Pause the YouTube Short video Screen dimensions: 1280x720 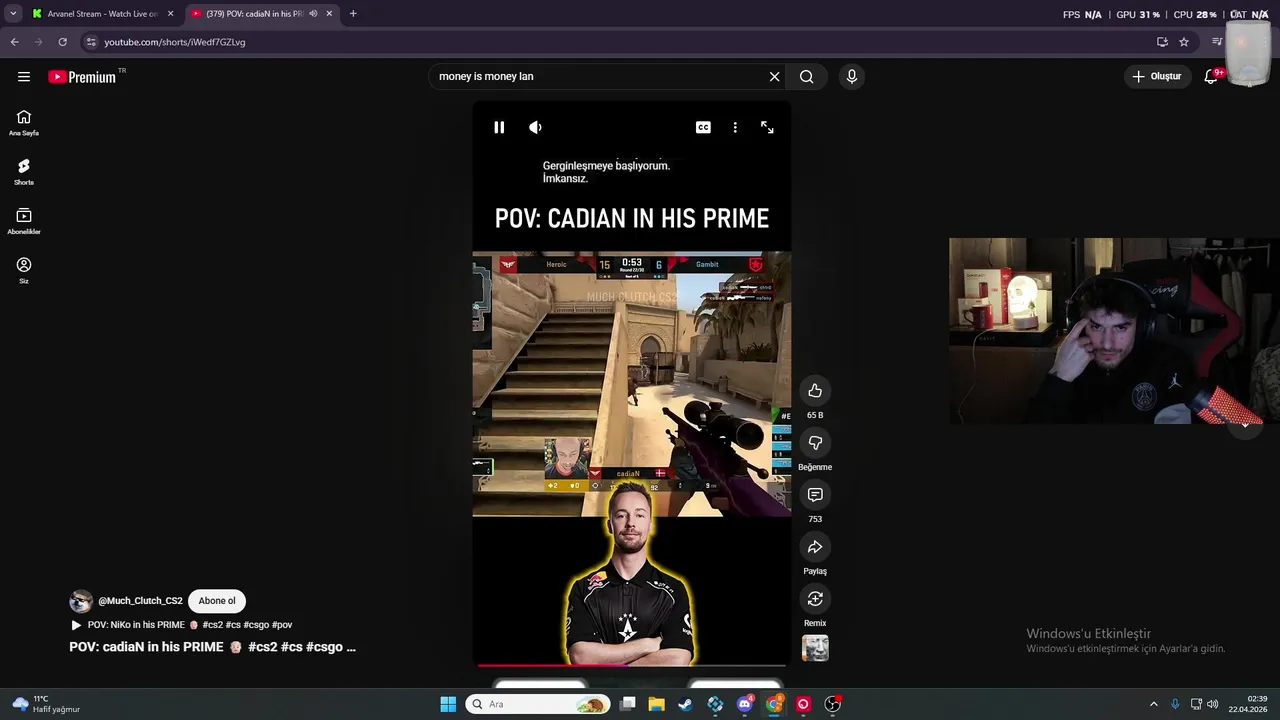tap(499, 127)
